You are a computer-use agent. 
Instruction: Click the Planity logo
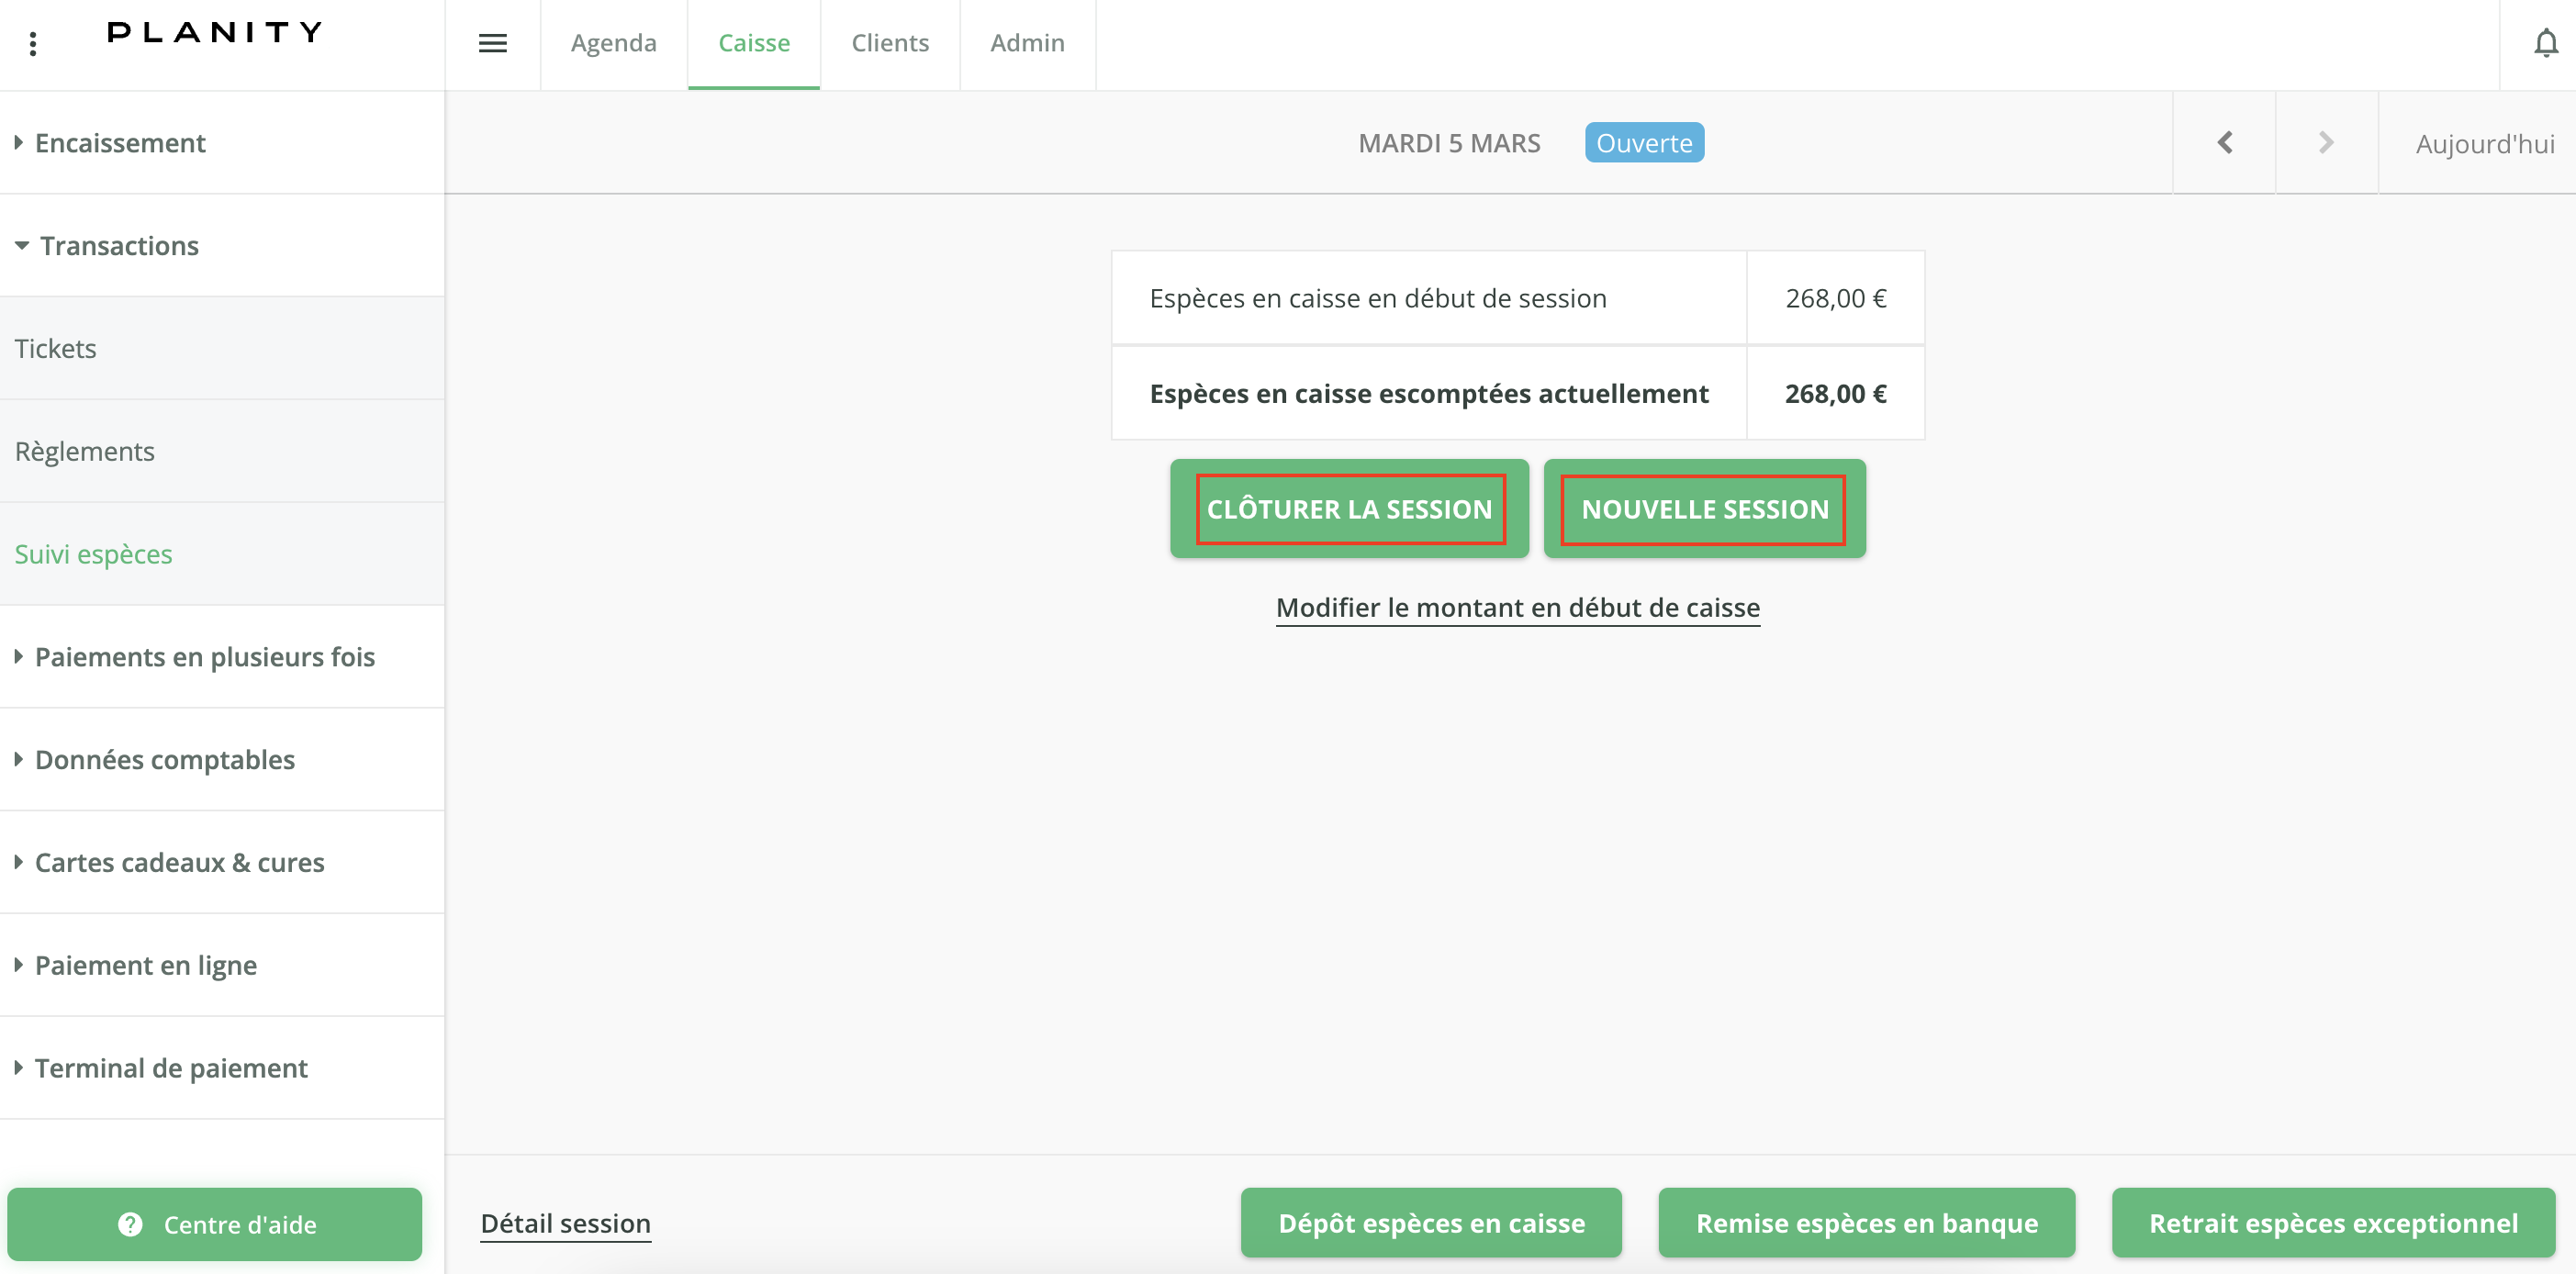(x=214, y=32)
